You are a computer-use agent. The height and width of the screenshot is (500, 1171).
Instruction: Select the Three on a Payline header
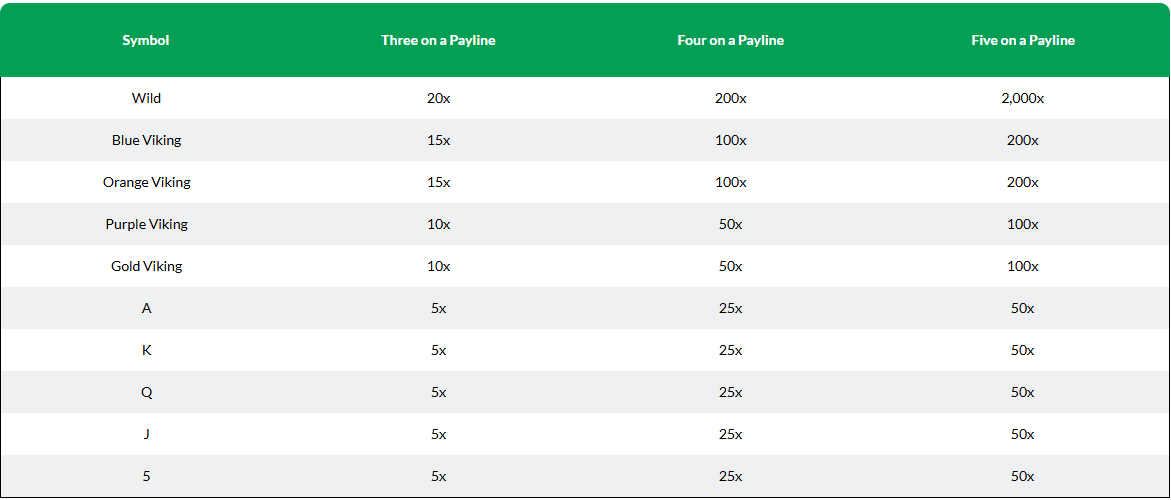click(438, 40)
